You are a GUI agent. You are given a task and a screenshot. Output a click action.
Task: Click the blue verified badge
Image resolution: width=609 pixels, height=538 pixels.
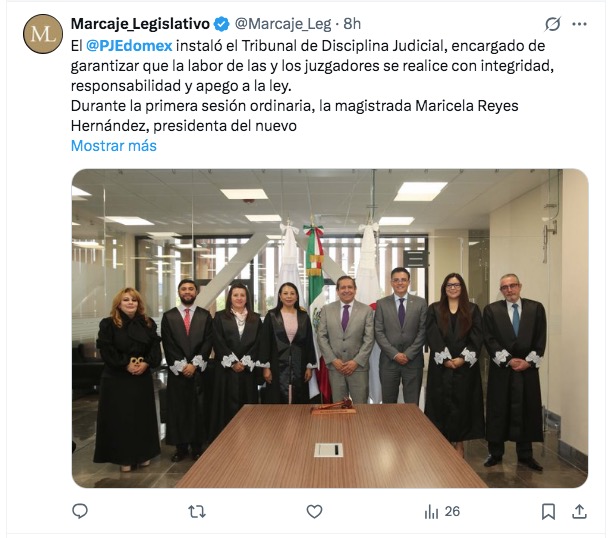tap(222, 24)
